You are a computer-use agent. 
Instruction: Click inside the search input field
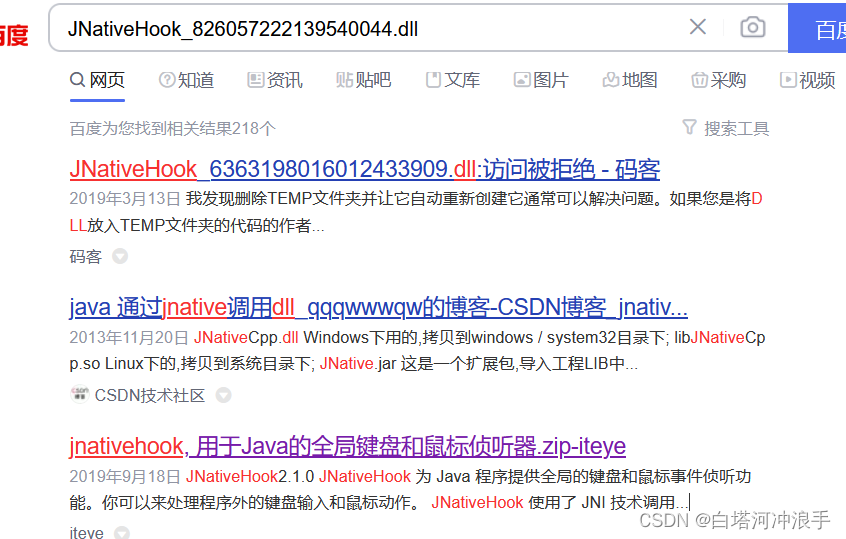pos(372,28)
